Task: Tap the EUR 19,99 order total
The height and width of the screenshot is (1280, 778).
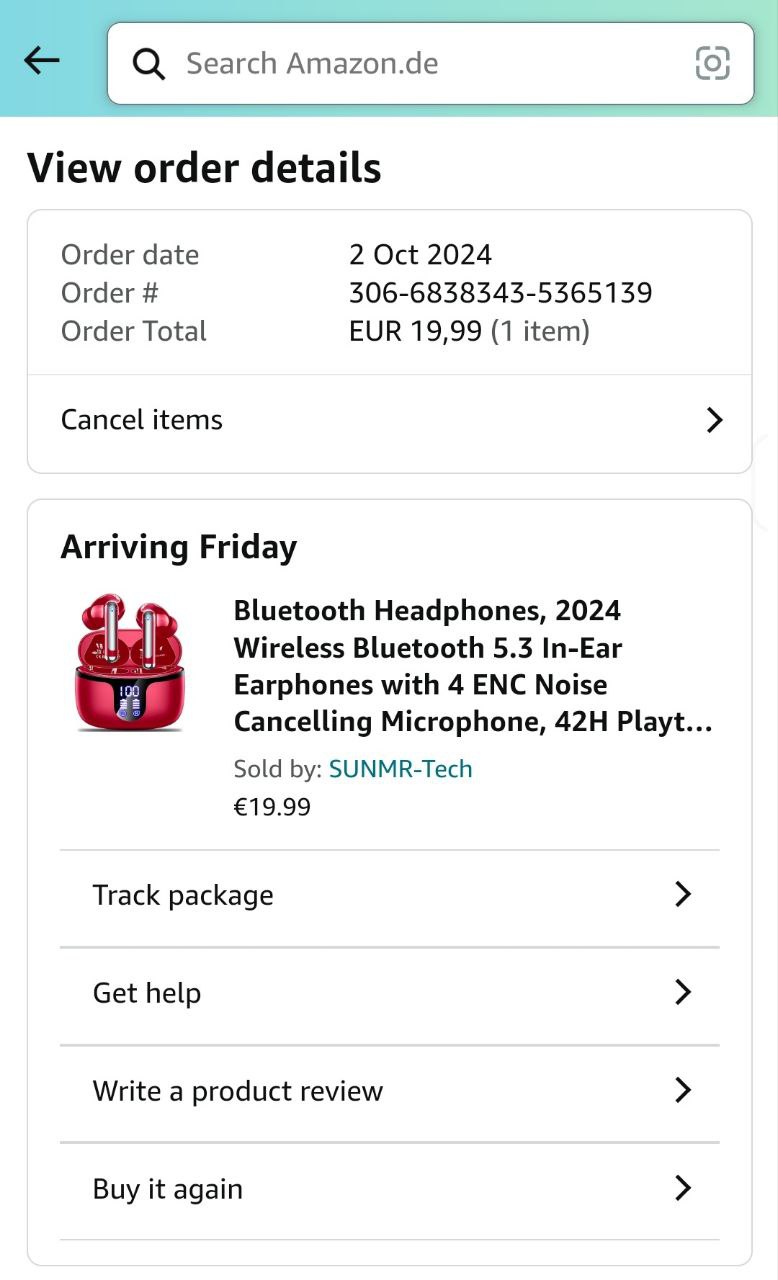Action: coord(415,331)
